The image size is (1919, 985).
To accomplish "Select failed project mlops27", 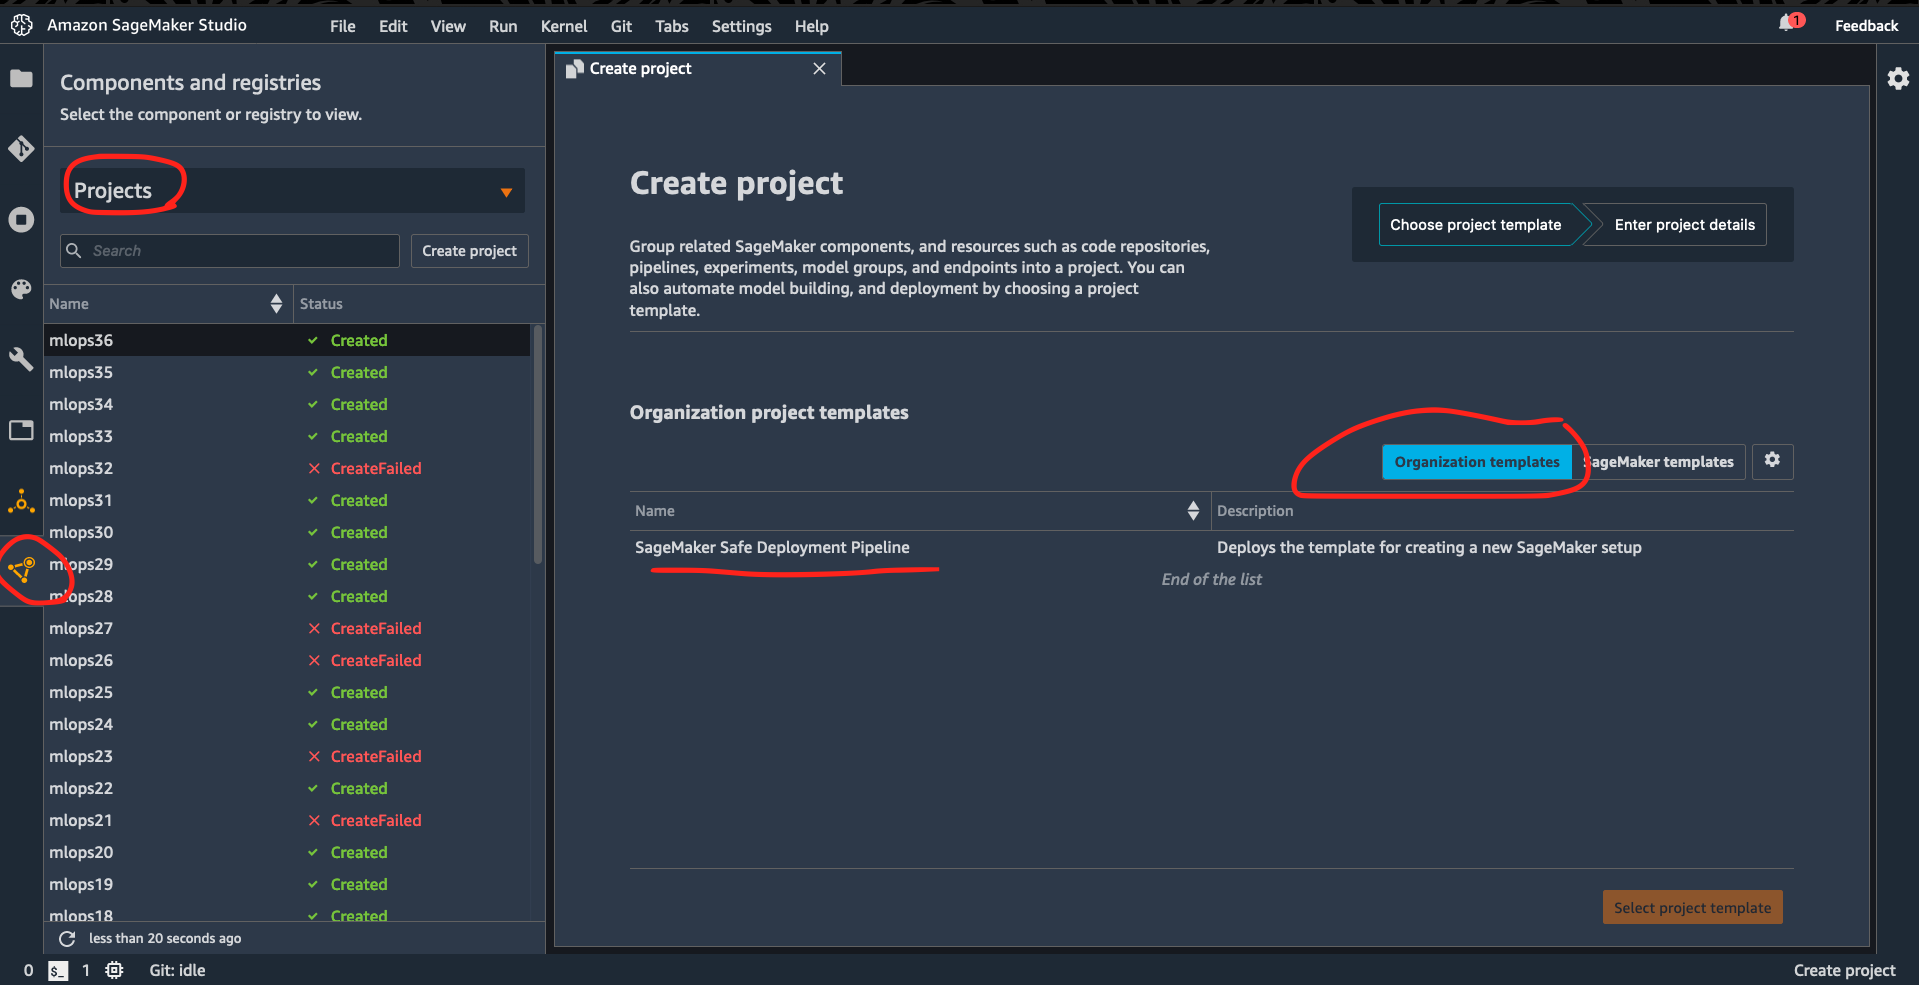I will (287, 628).
